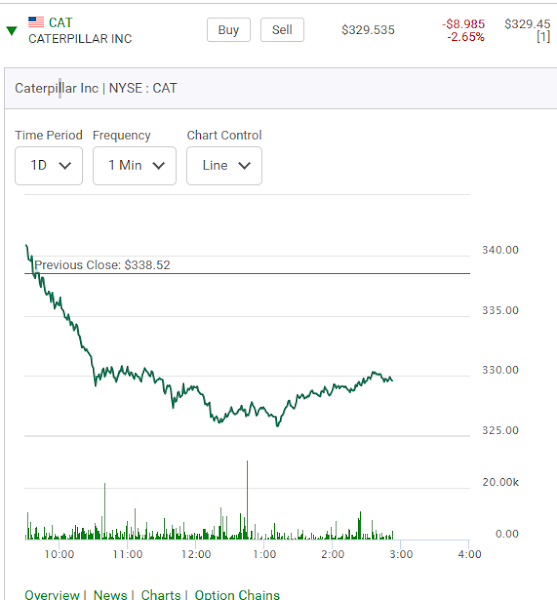Click the 325.00 price axis label
The image size is (557, 600).
point(500,430)
